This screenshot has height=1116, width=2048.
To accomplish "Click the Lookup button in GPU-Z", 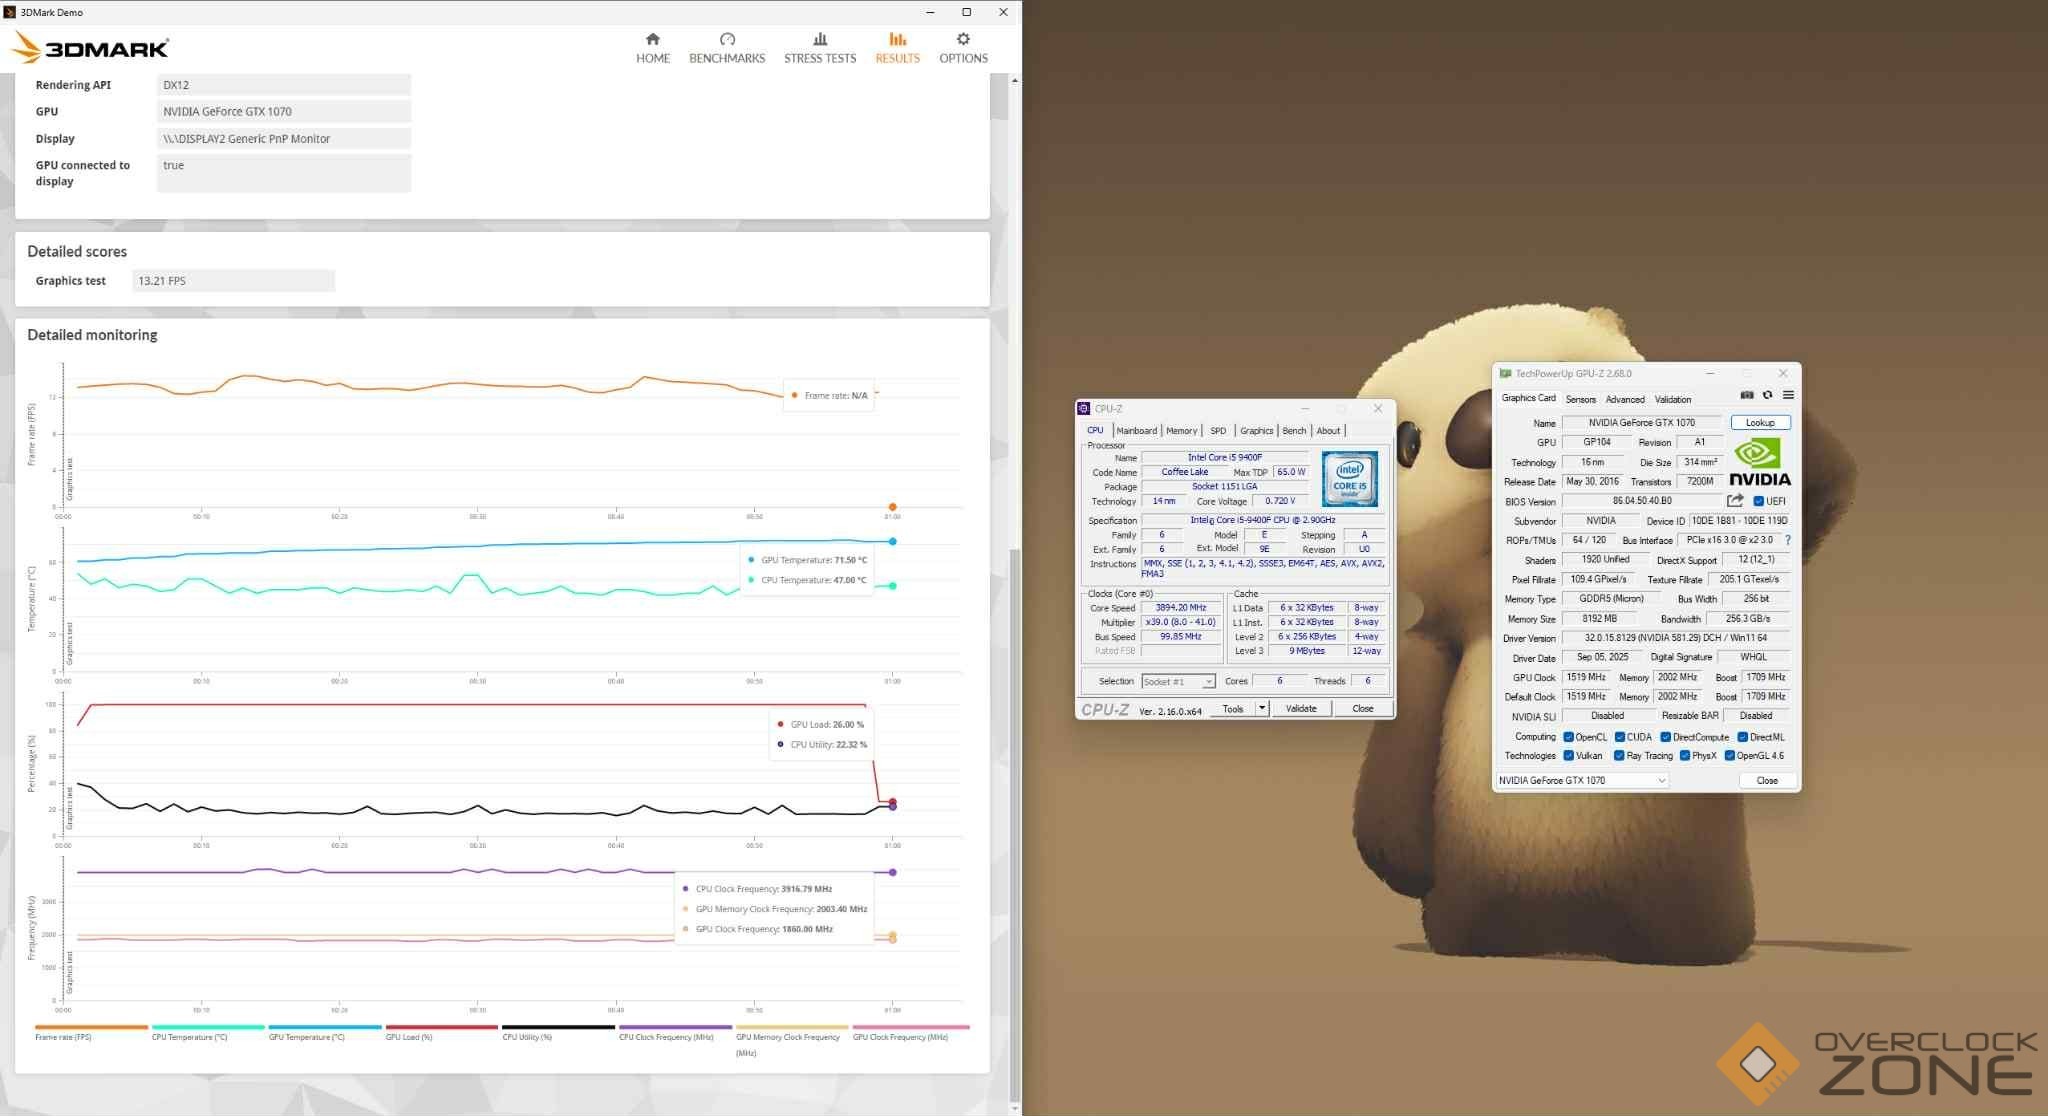I will (1760, 422).
